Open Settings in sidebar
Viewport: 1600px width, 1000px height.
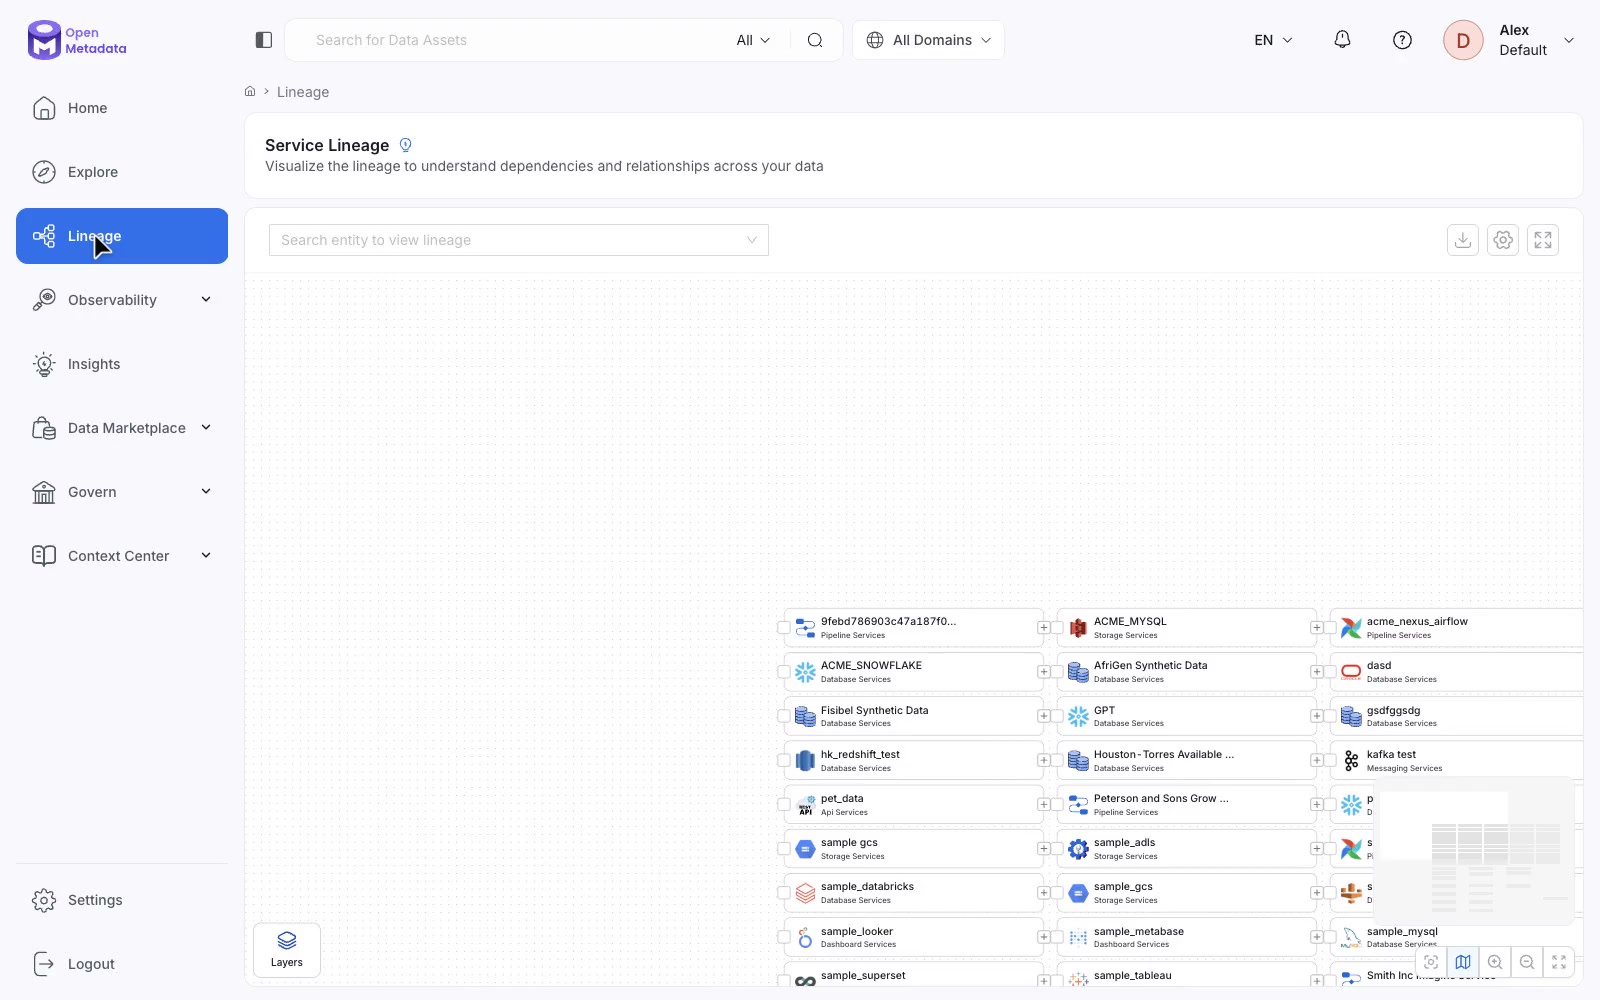pos(122,900)
